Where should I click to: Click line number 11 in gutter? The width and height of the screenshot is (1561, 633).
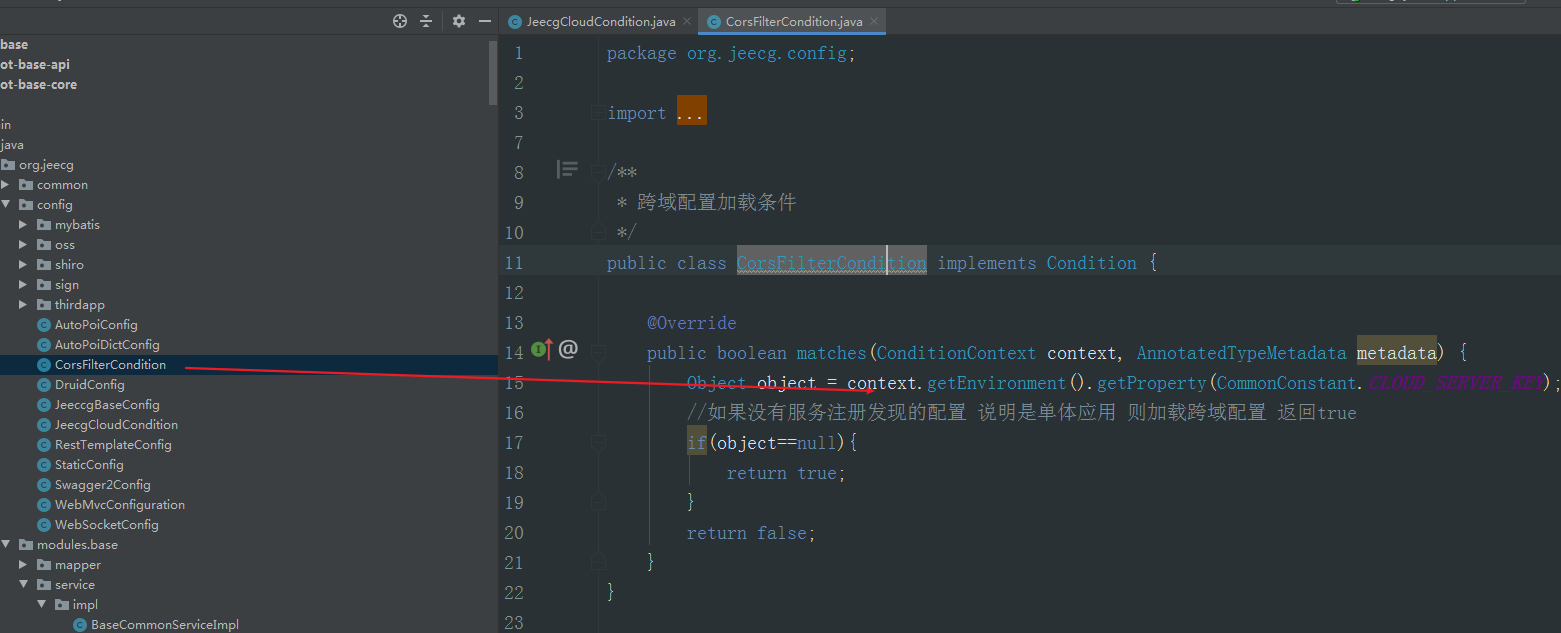tap(513, 263)
